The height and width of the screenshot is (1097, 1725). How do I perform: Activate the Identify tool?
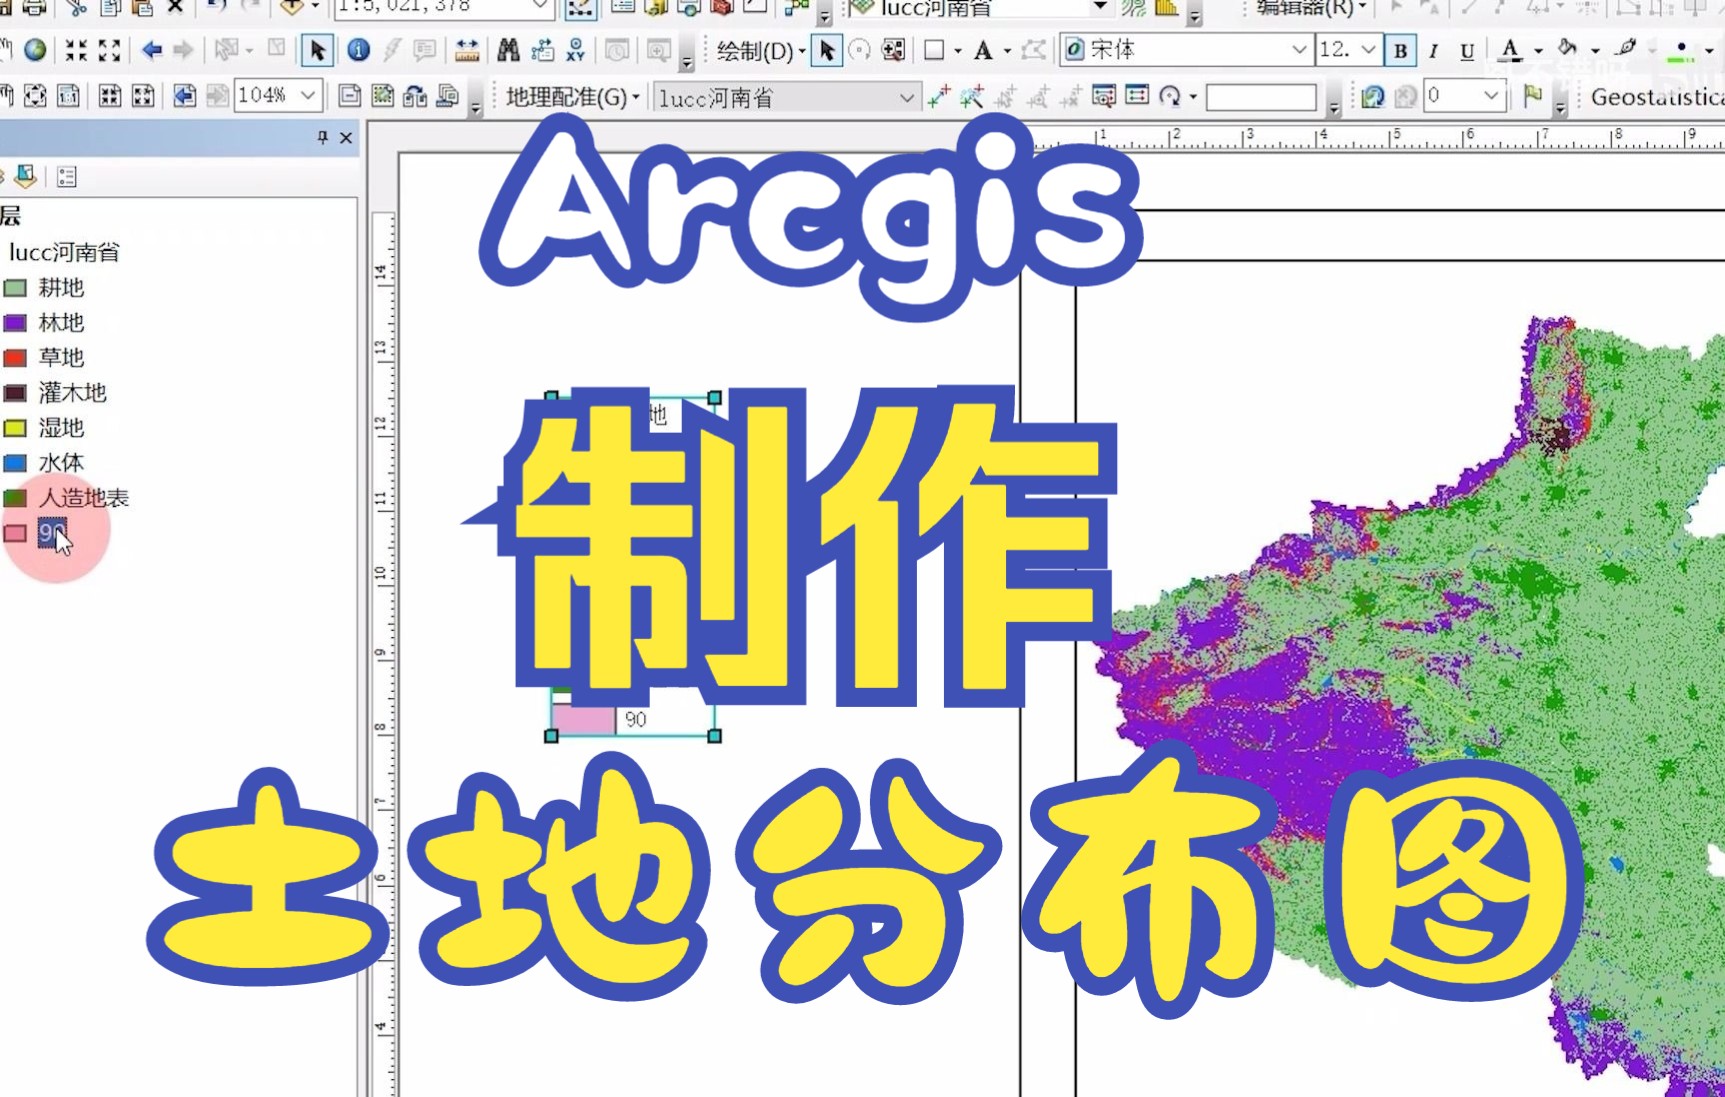point(358,50)
